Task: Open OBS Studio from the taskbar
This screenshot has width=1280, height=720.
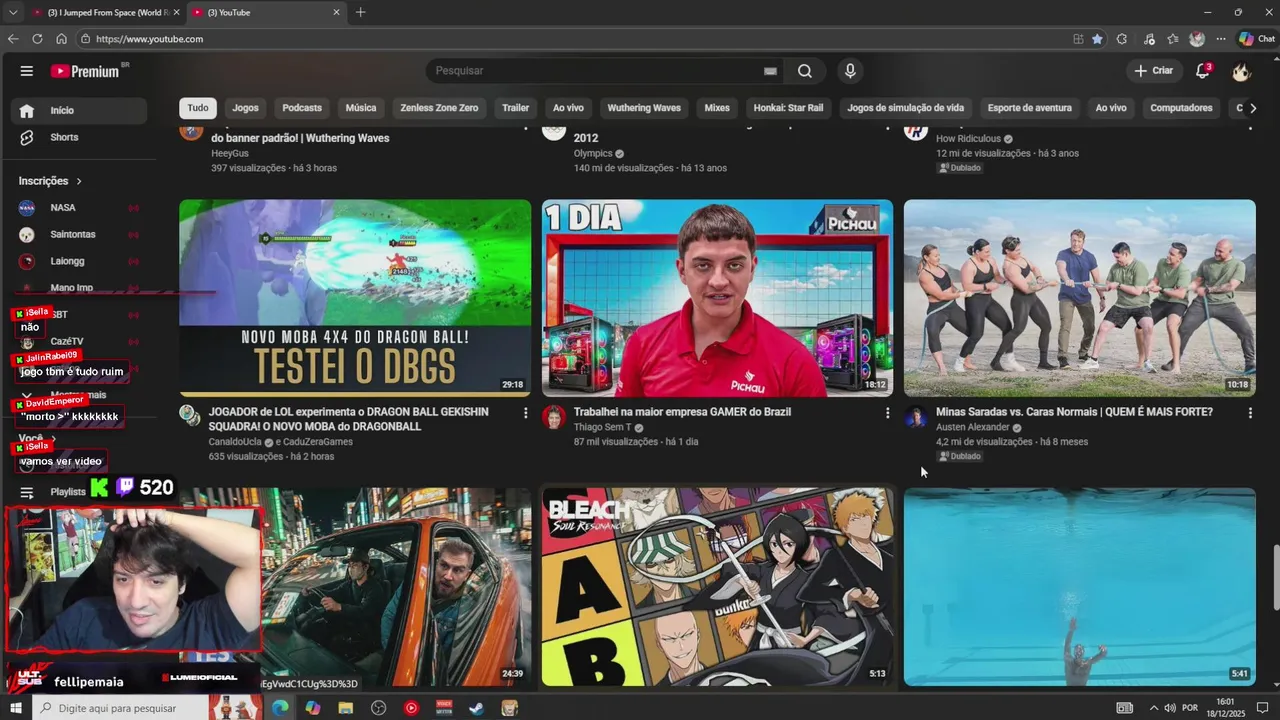Action: coord(378,708)
